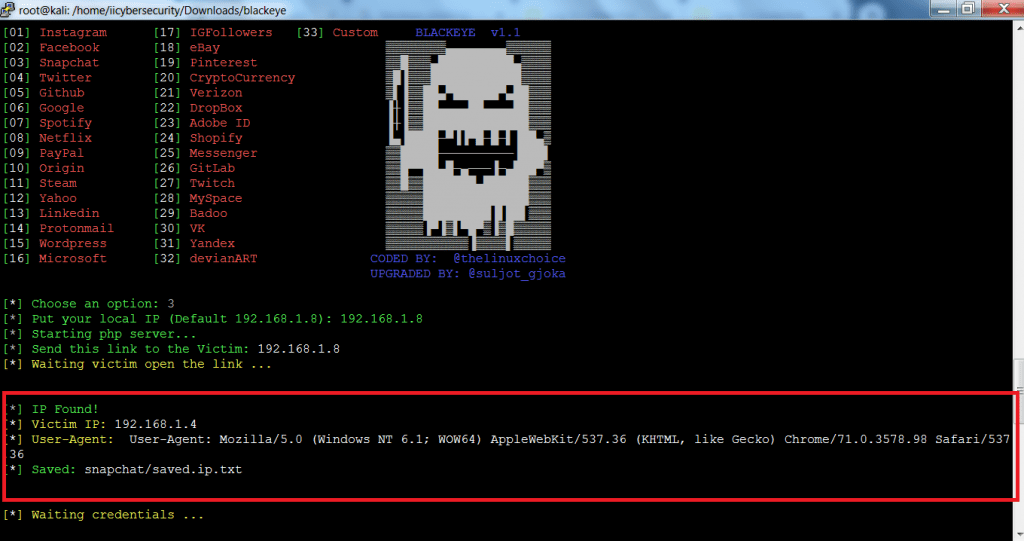Select the Badoo option text
This screenshot has width=1024, height=541.
tap(208, 212)
